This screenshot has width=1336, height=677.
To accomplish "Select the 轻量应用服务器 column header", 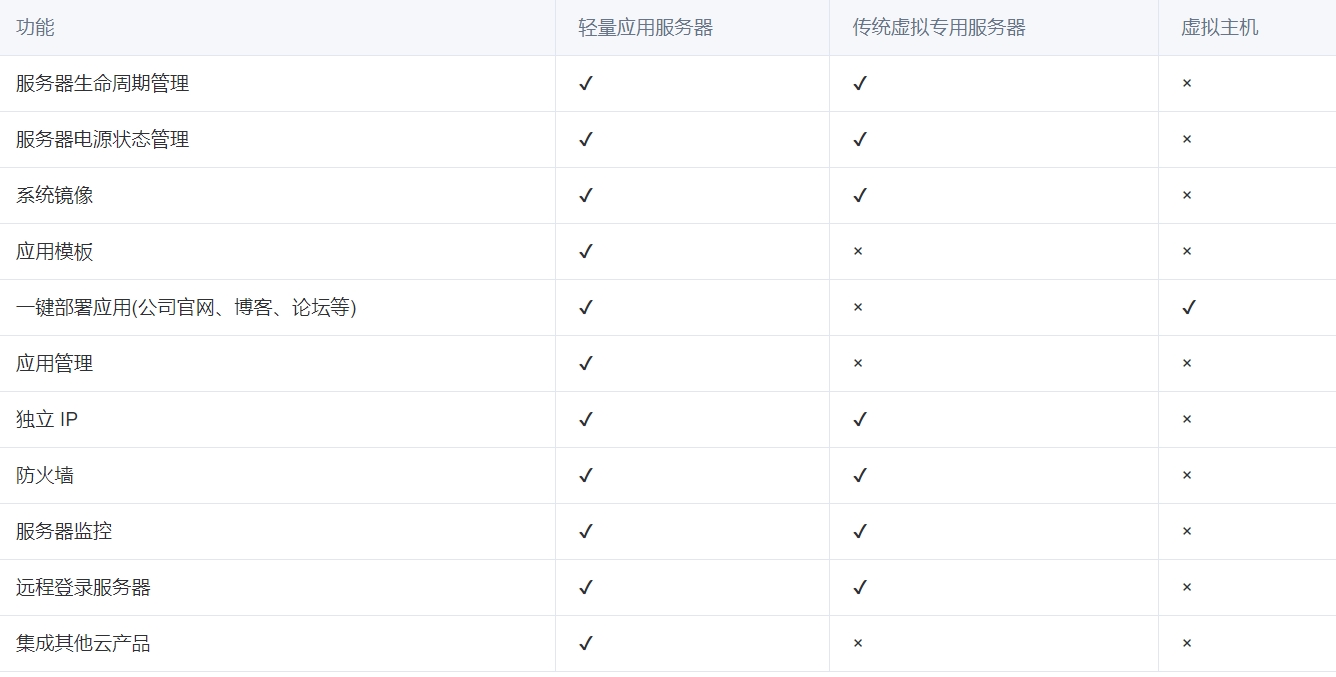I will tap(646, 28).
